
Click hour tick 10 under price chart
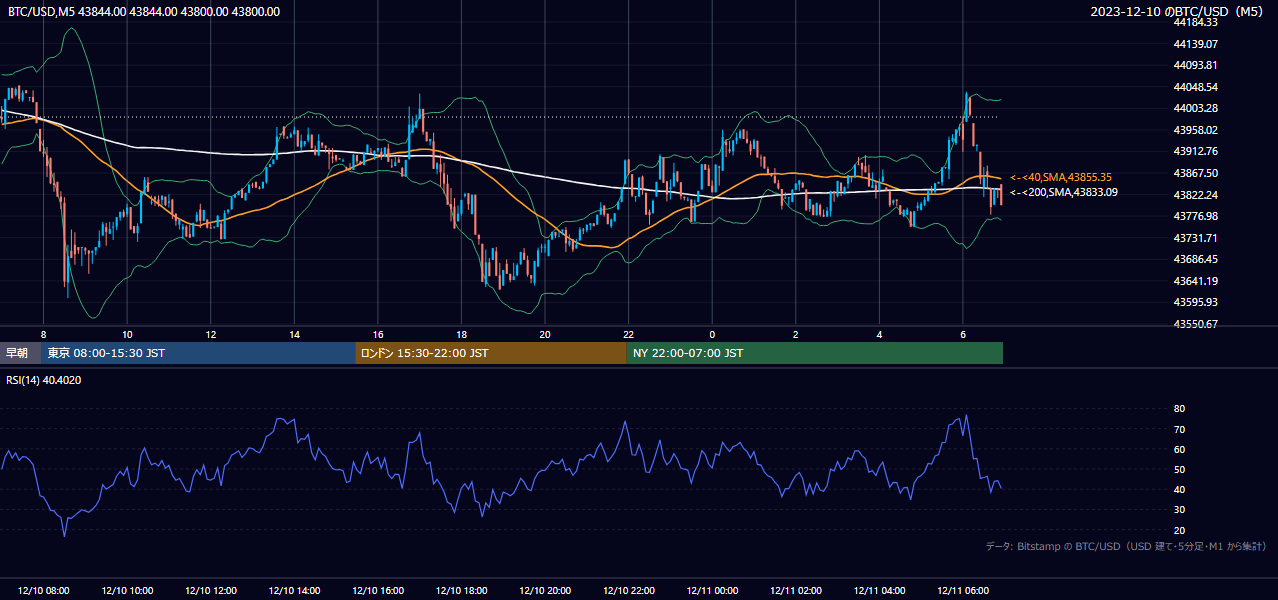(127, 334)
